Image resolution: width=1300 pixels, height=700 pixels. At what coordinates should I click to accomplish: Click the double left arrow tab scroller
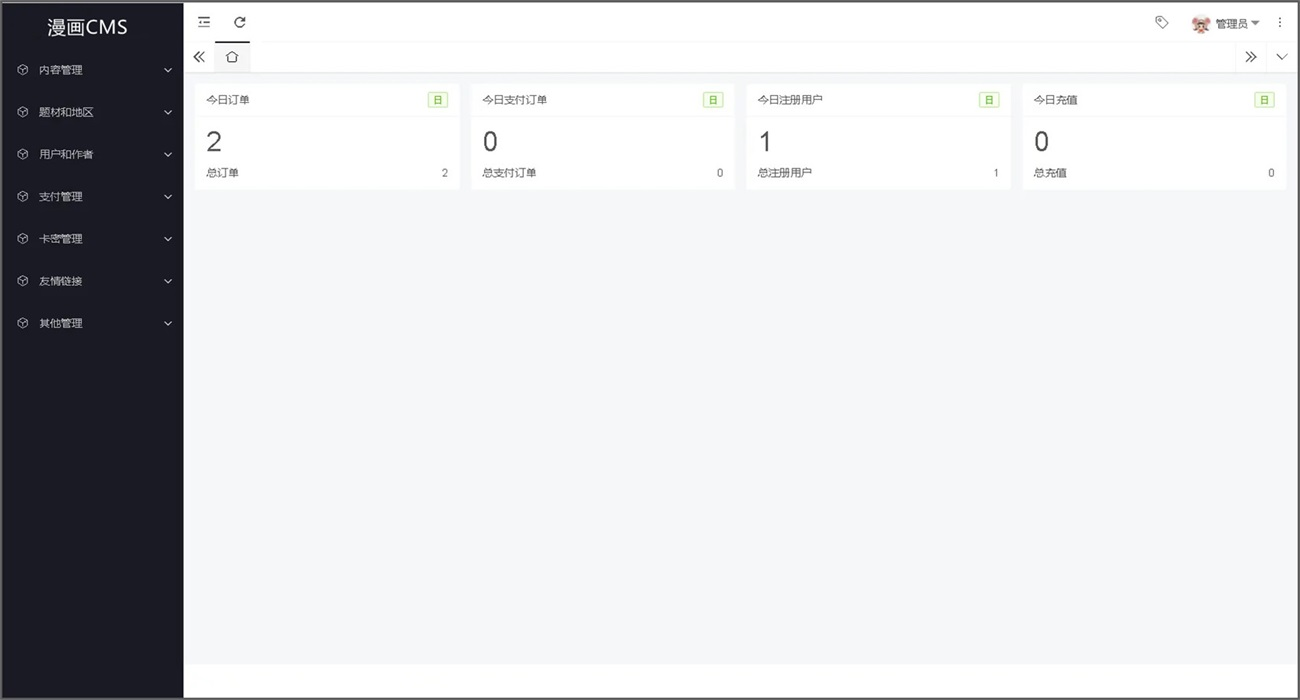(x=199, y=57)
